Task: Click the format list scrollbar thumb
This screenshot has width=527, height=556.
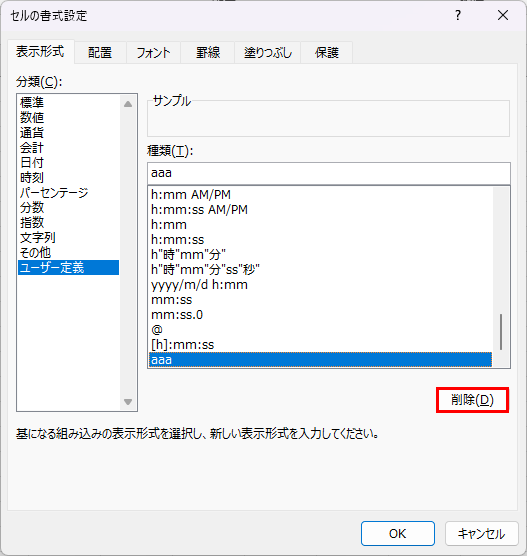Action: (501, 332)
